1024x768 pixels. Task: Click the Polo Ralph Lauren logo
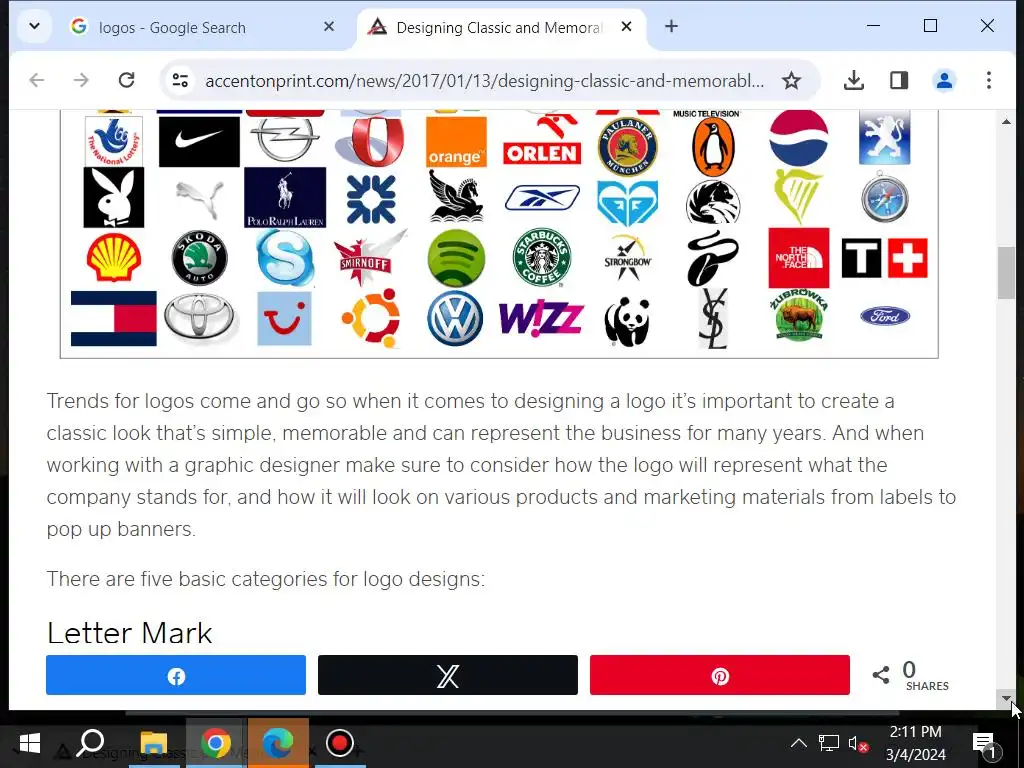285,197
